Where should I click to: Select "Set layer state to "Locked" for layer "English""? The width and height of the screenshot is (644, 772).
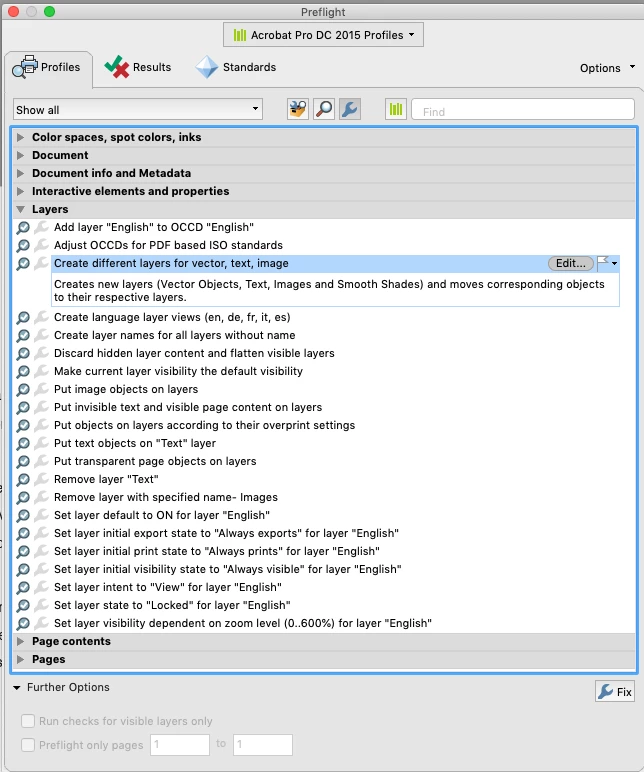coord(172,605)
